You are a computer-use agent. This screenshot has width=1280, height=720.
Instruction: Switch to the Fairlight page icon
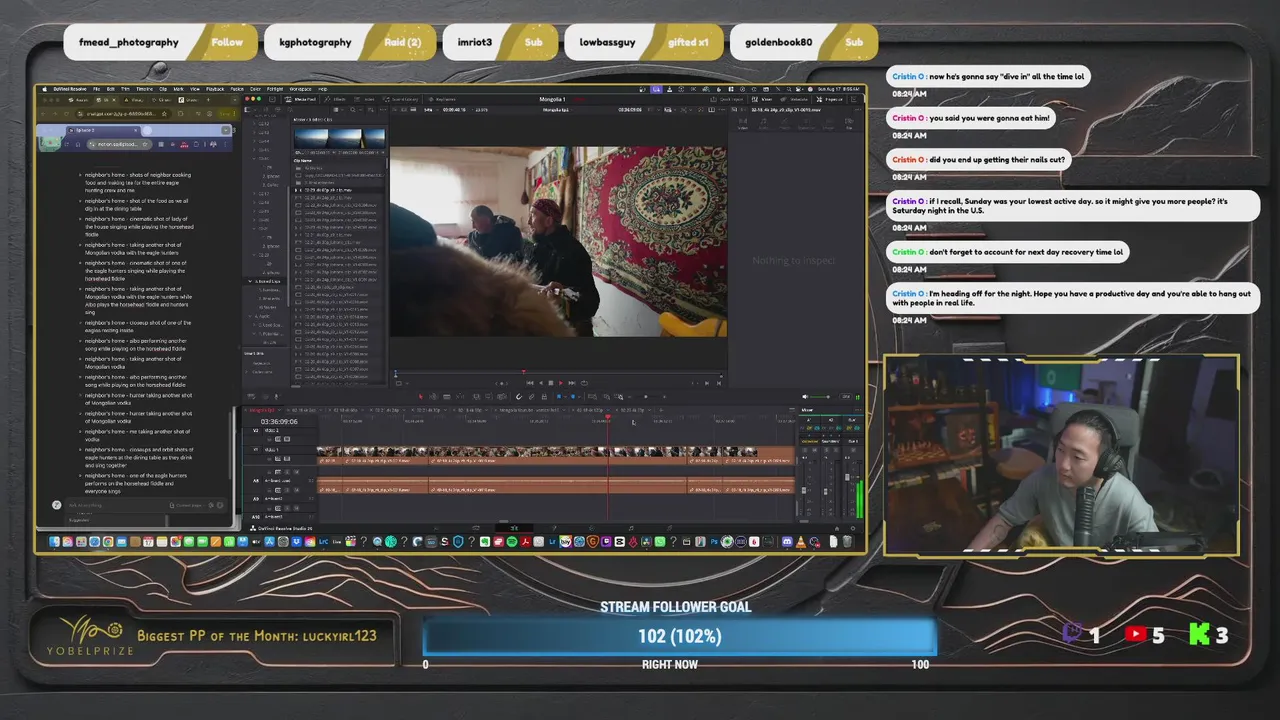pyautogui.click(x=630, y=528)
